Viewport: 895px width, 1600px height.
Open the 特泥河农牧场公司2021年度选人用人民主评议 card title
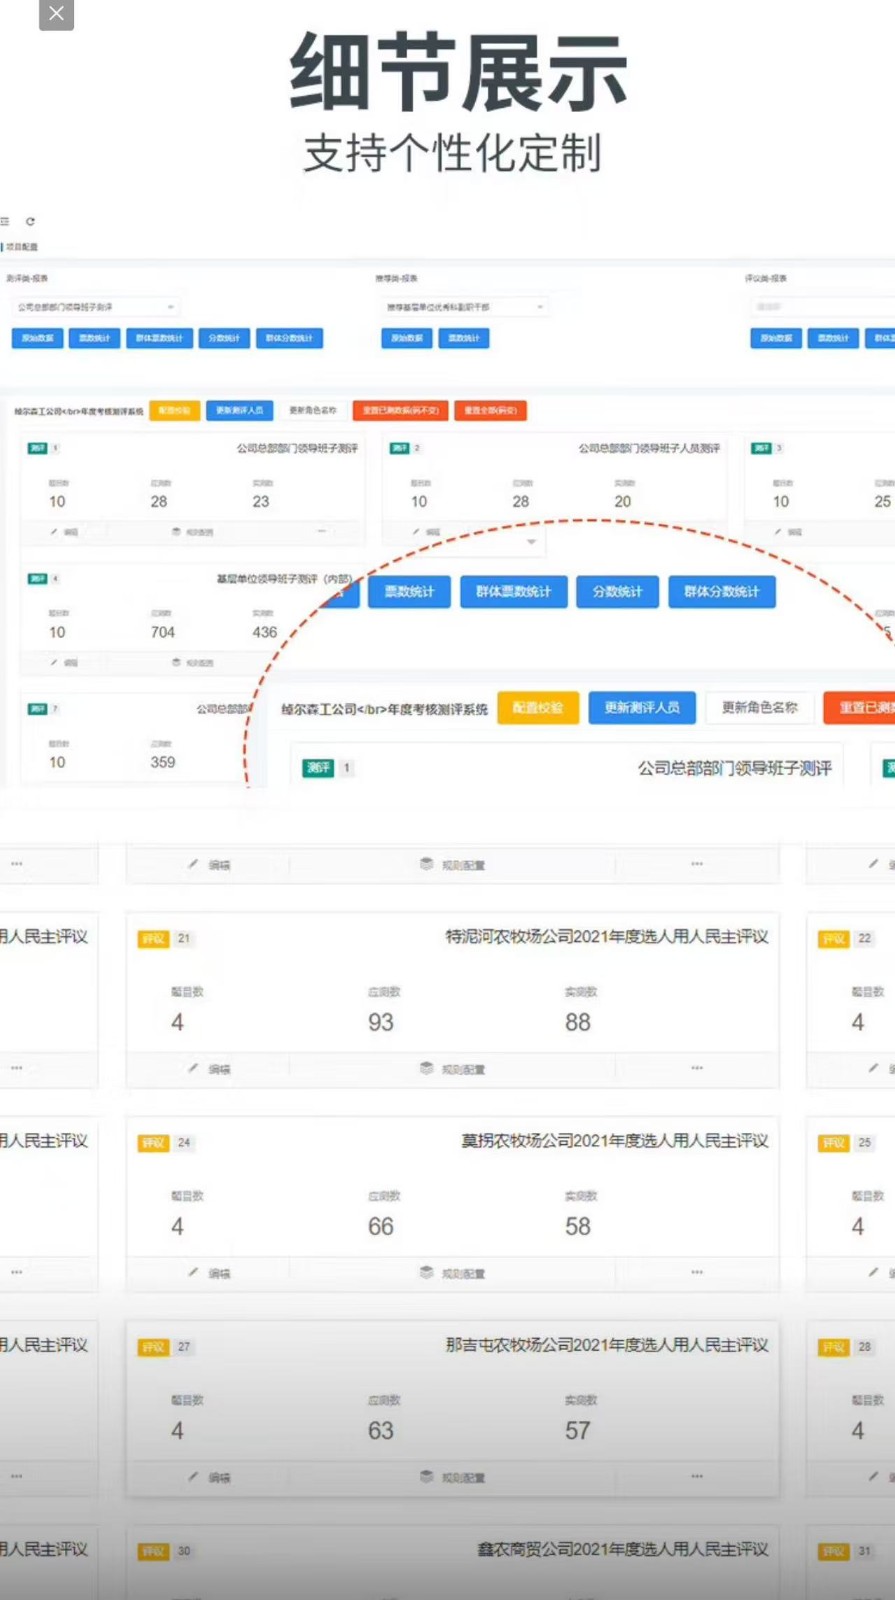(607, 937)
